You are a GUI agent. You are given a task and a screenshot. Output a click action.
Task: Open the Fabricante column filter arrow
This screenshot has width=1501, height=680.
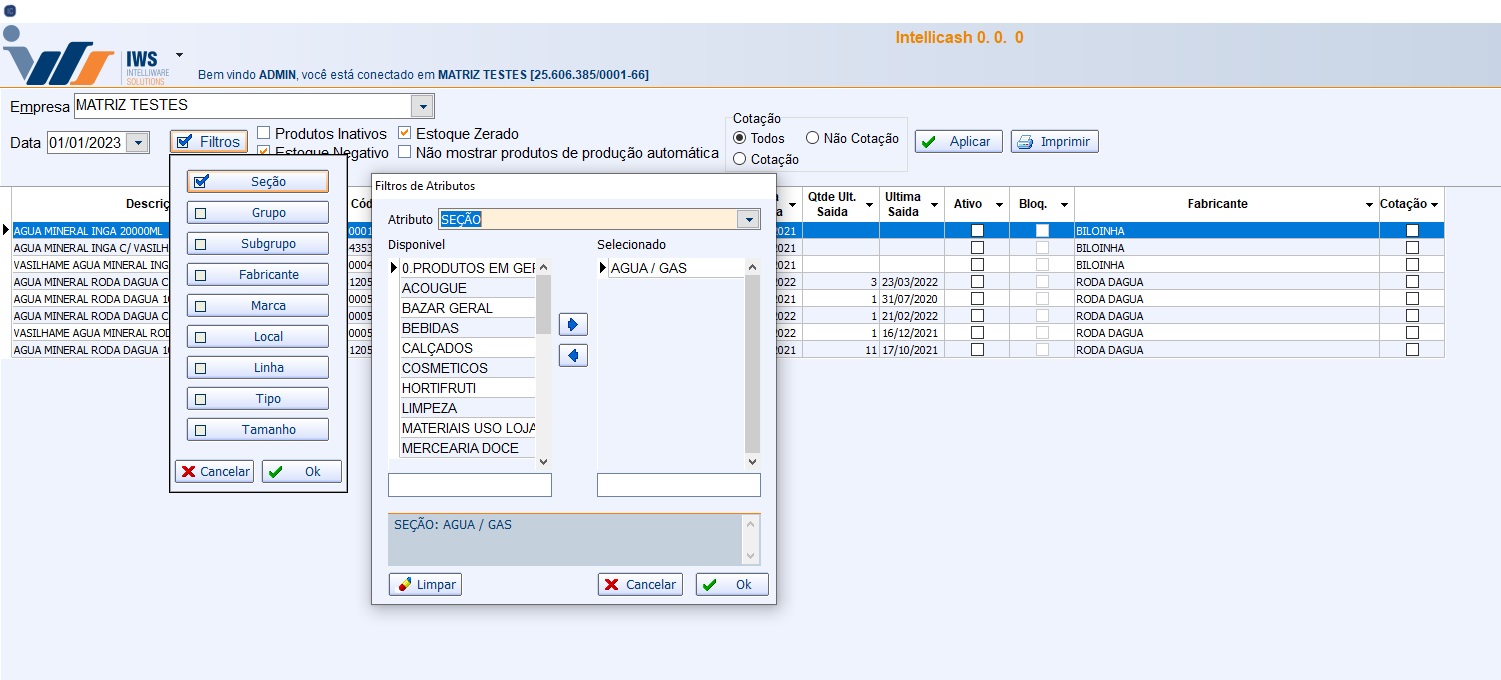pyautogui.click(x=1369, y=205)
